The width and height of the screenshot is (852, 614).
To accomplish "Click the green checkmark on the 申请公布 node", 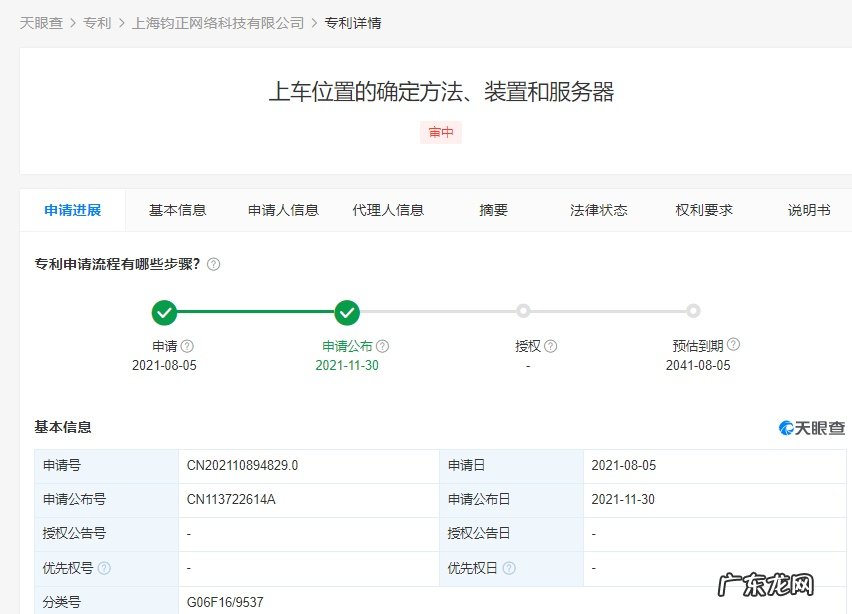I will (x=347, y=312).
